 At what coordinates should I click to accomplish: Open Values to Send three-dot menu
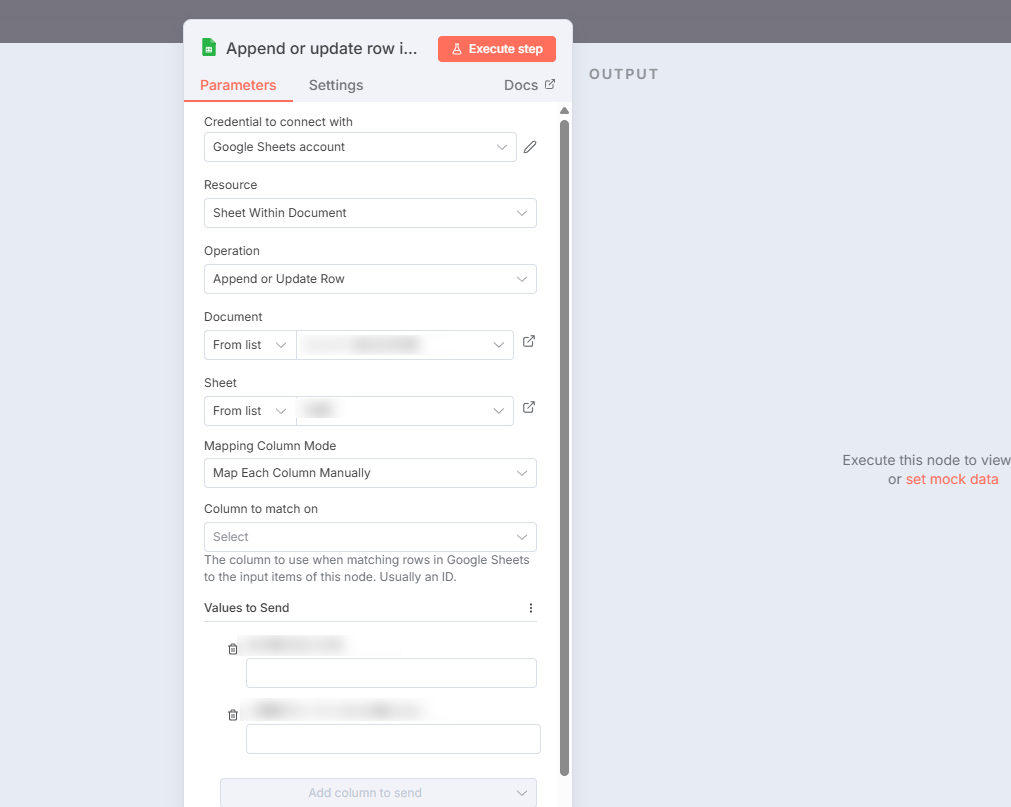[x=531, y=608]
